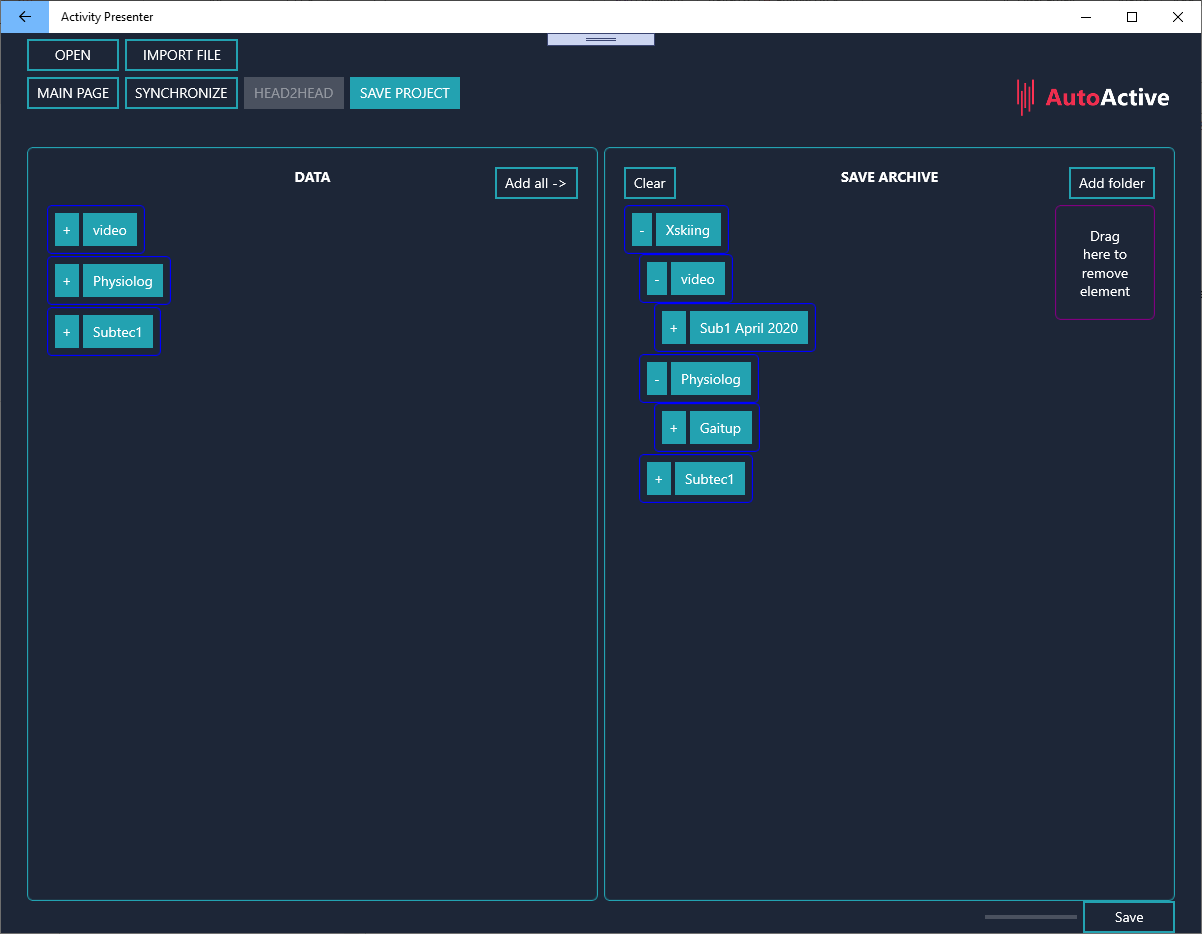Clear the save archive list
This screenshot has height=934, width=1202.
(x=649, y=183)
